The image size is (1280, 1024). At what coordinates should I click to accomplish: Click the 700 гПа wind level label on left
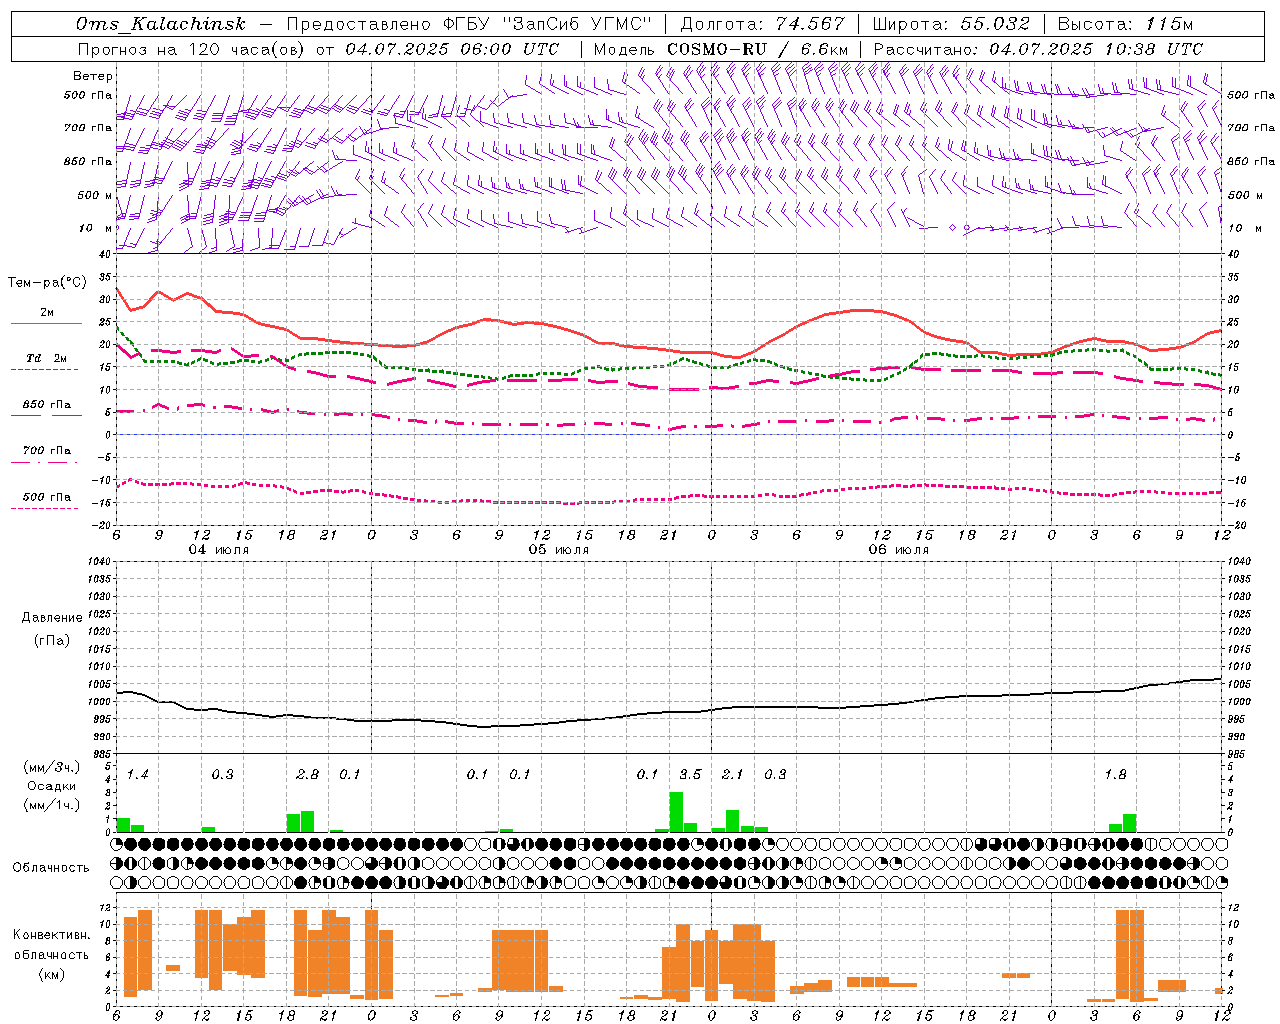(x=88, y=128)
